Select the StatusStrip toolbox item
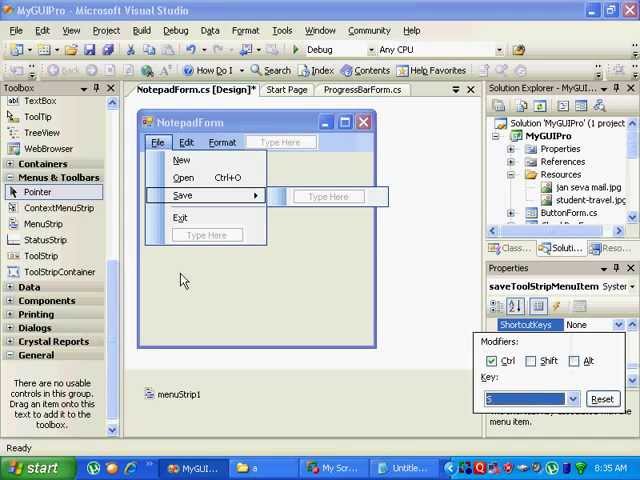 [45, 240]
